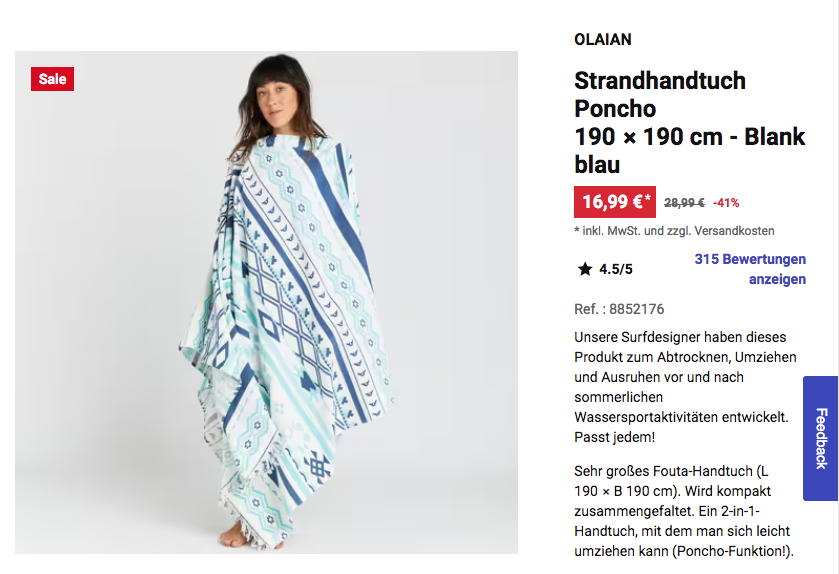
Task: Click the inkl. MwSt. shipping note
Action: [x=674, y=231]
